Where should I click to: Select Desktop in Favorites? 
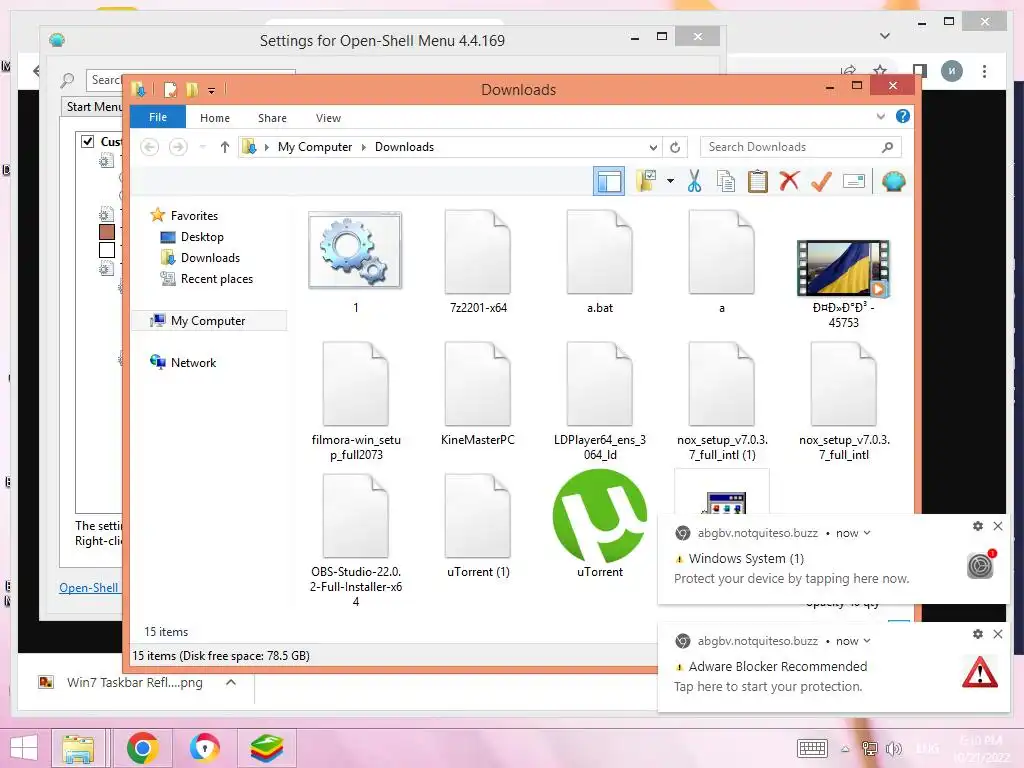[x=202, y=236]
